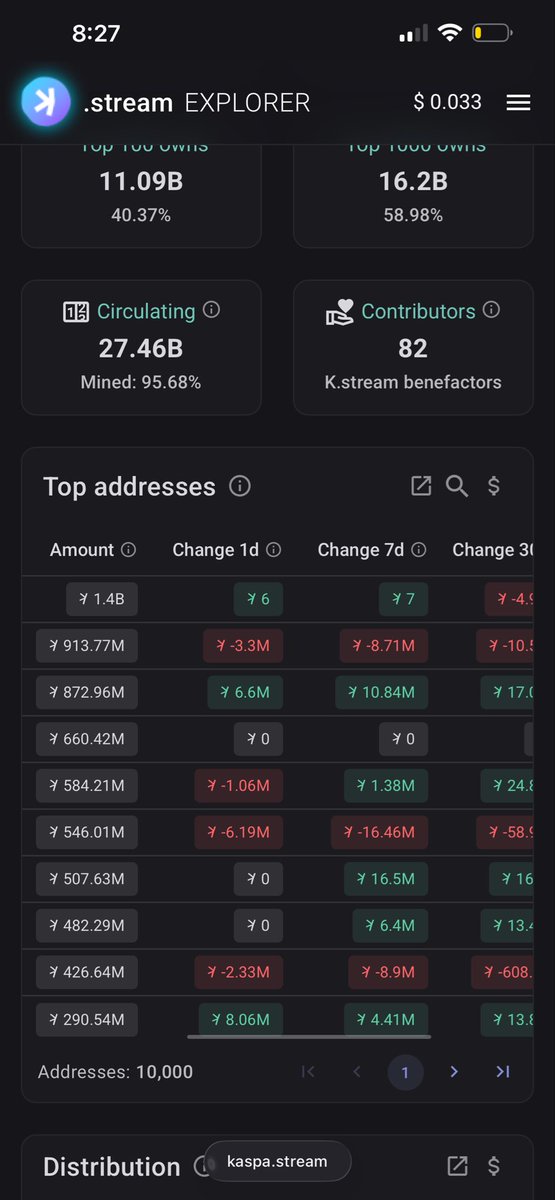Click the 8.06M 1d change value

pos(241,1019)
